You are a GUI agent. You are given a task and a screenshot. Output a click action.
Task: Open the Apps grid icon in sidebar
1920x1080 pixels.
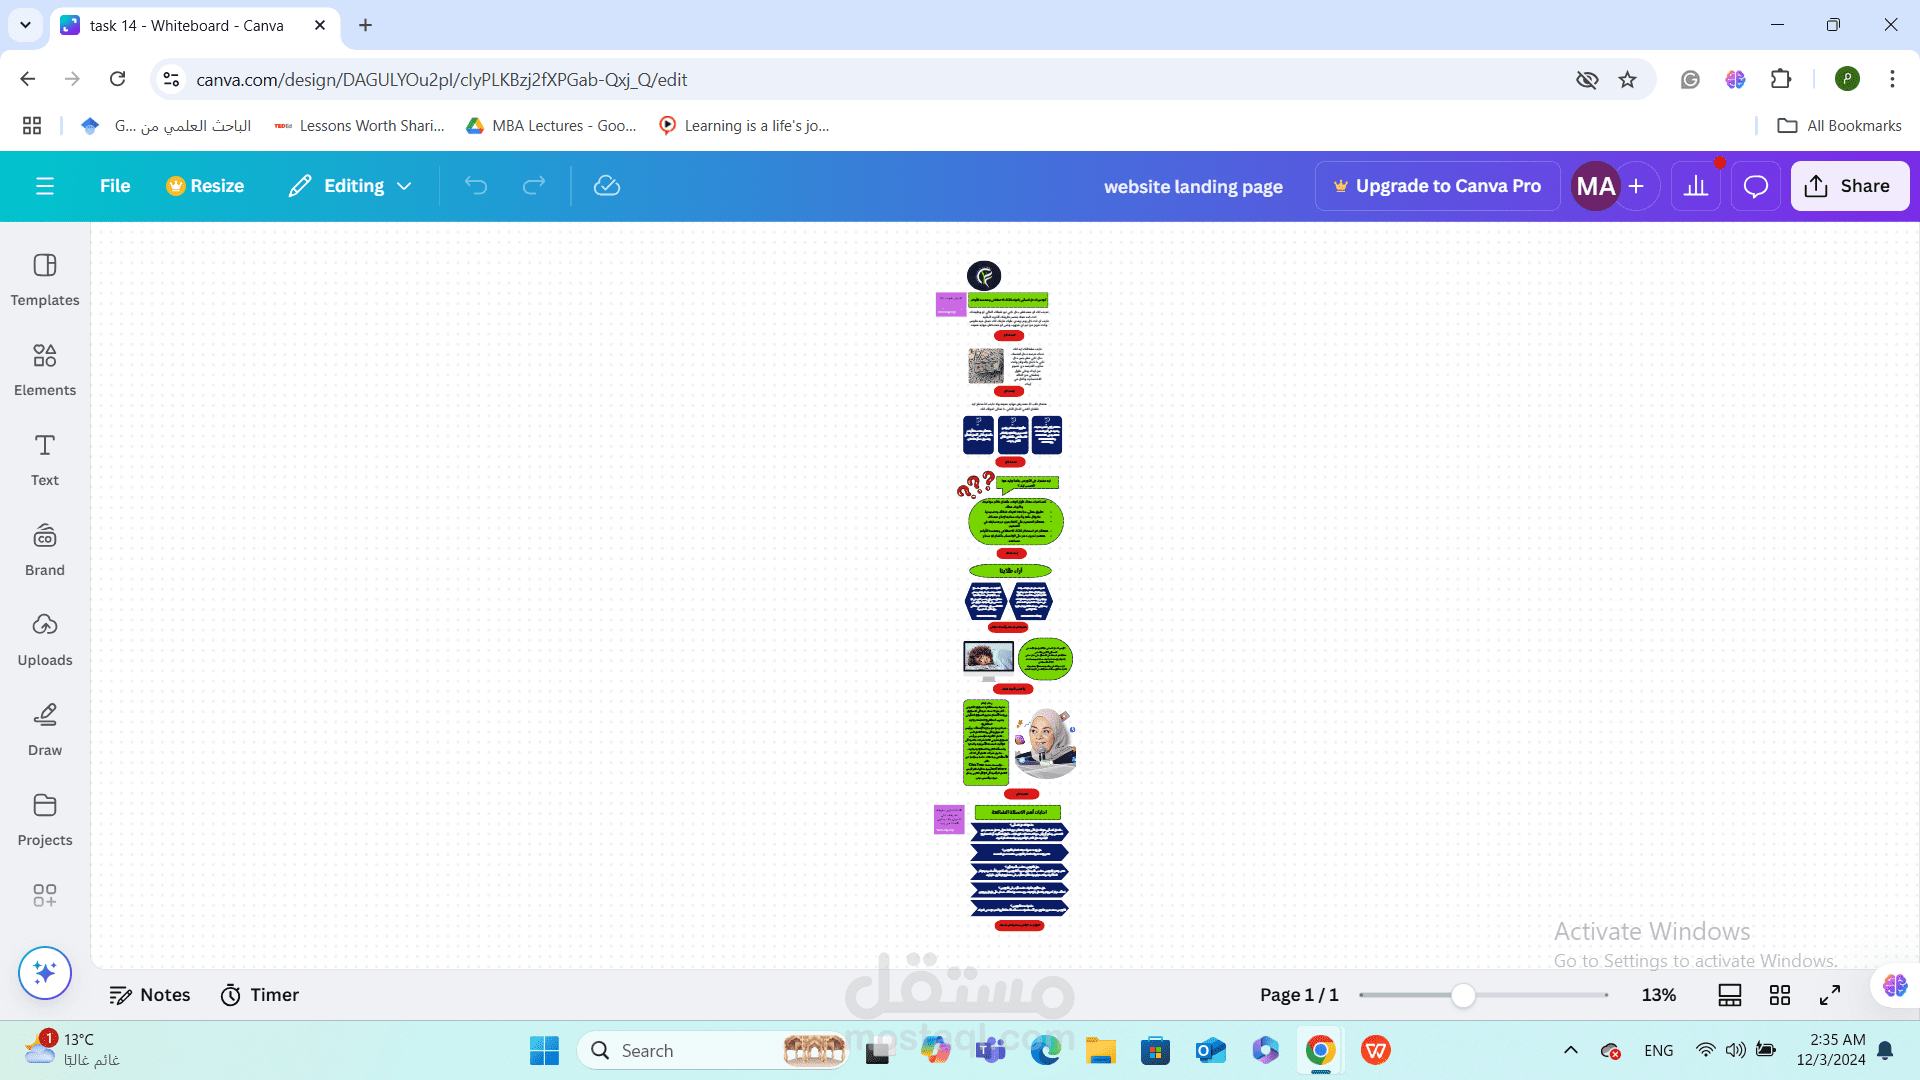pyautogui.click(x=45, y=895)
